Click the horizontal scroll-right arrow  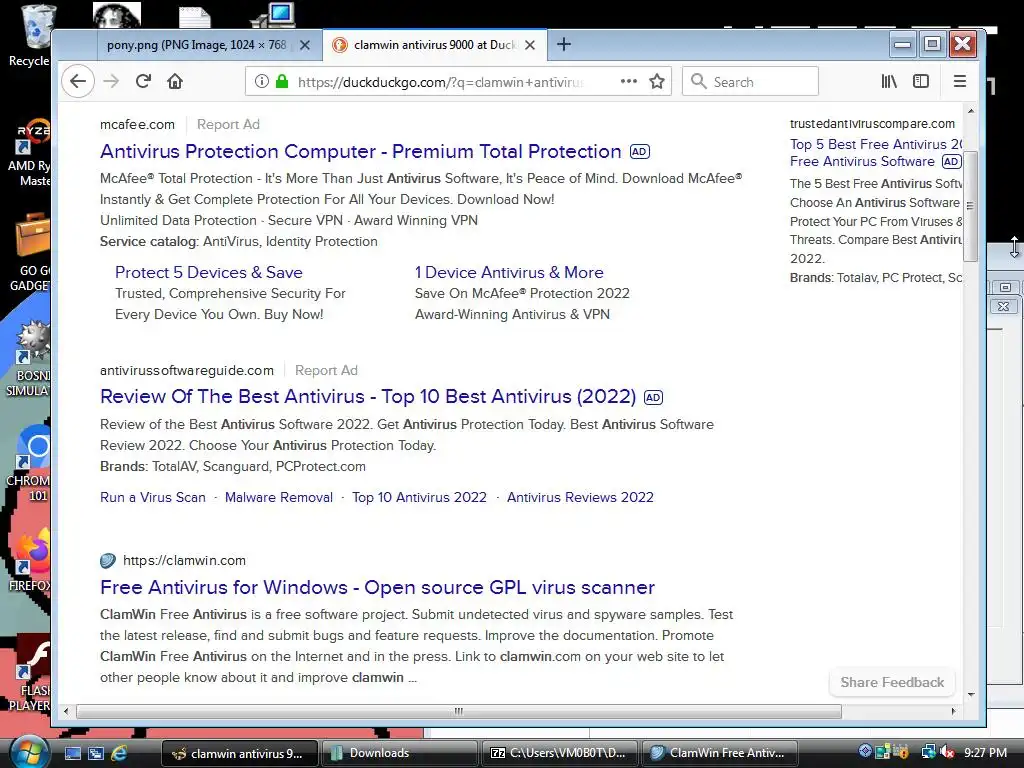(x=953, y=711)
